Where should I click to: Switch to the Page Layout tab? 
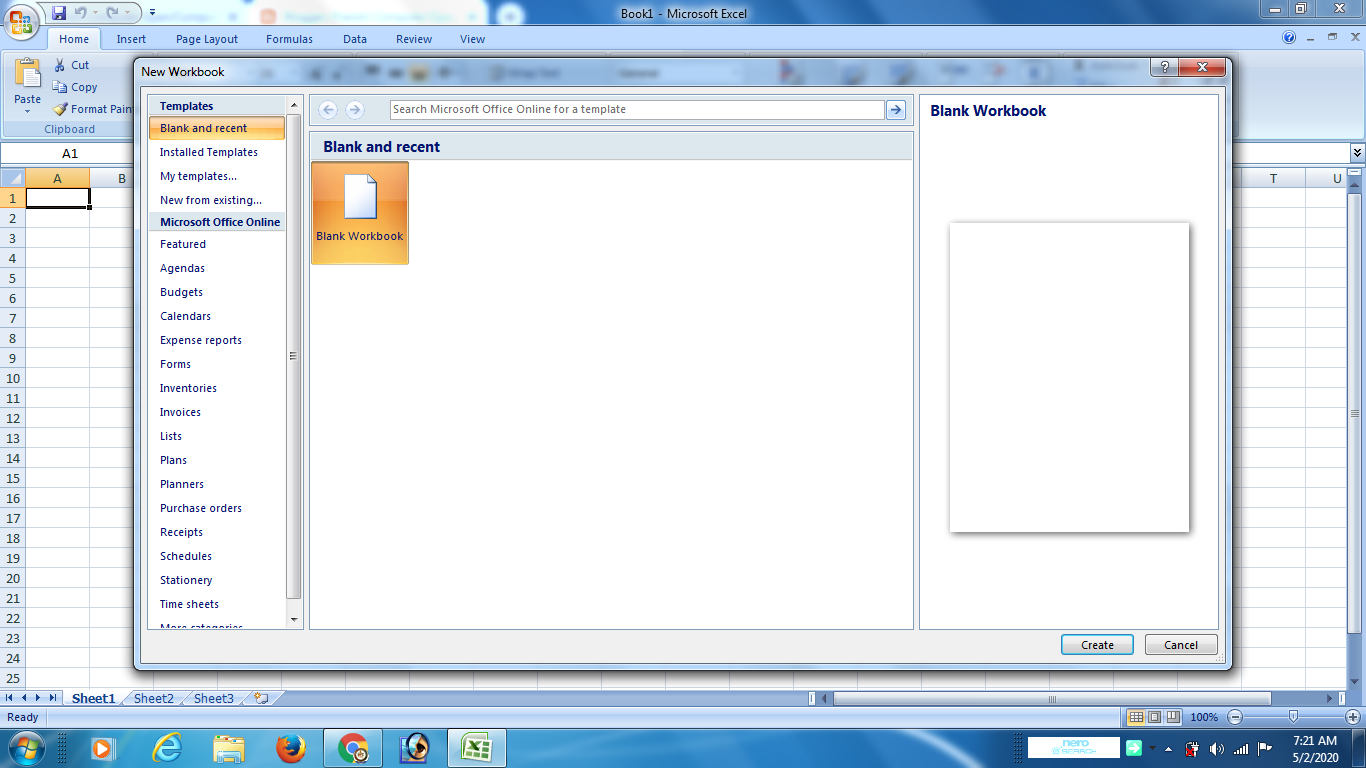click(207, 39)
